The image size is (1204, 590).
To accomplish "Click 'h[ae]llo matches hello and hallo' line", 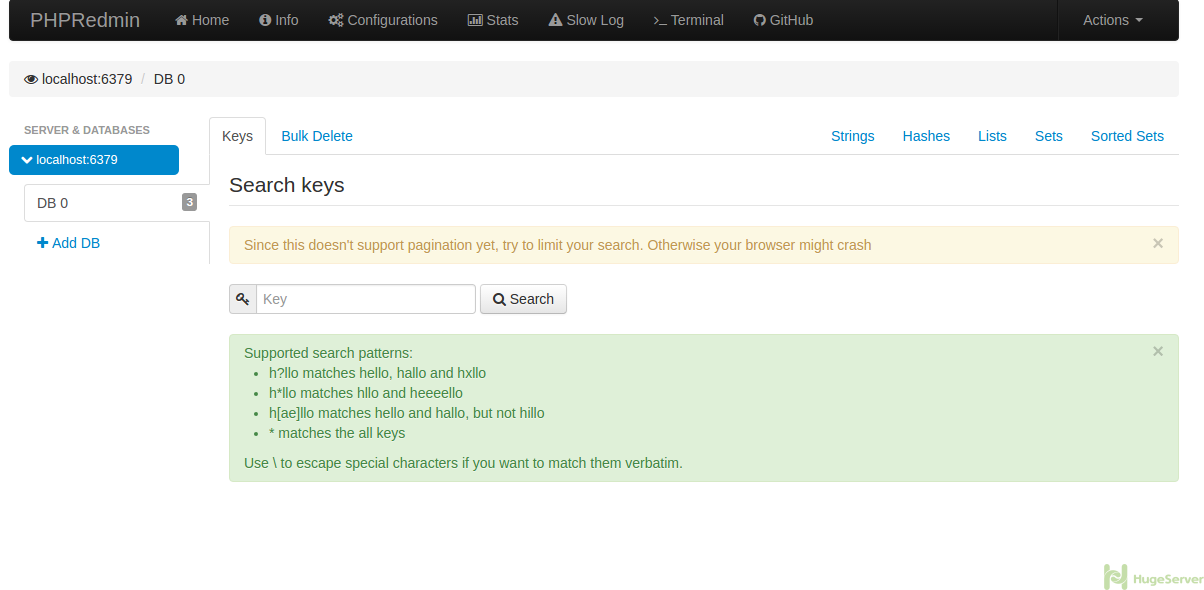I will [x=407, y=413].
